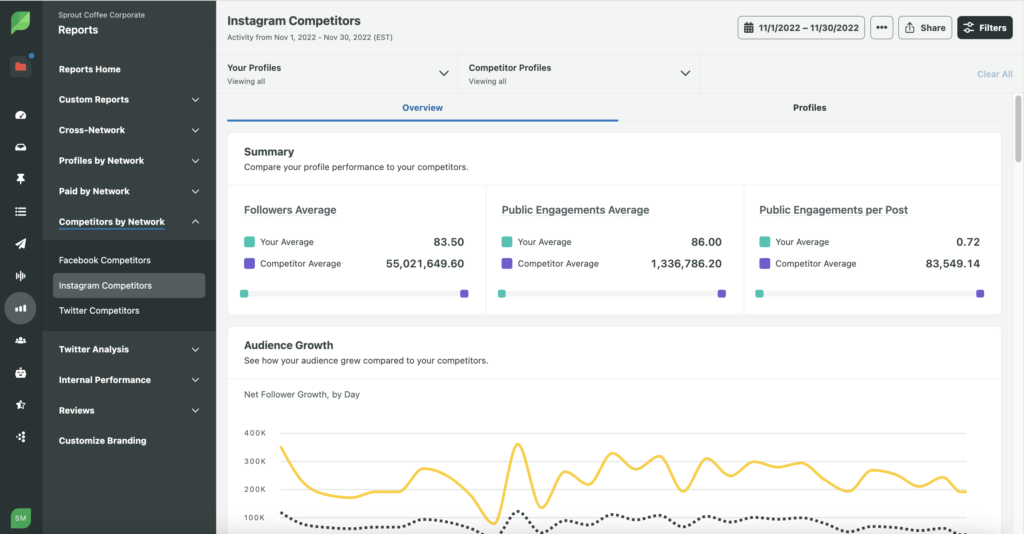Open the red folder icon in sidebar
Viewport: 1024px width, 534px height.
[20, 67]
